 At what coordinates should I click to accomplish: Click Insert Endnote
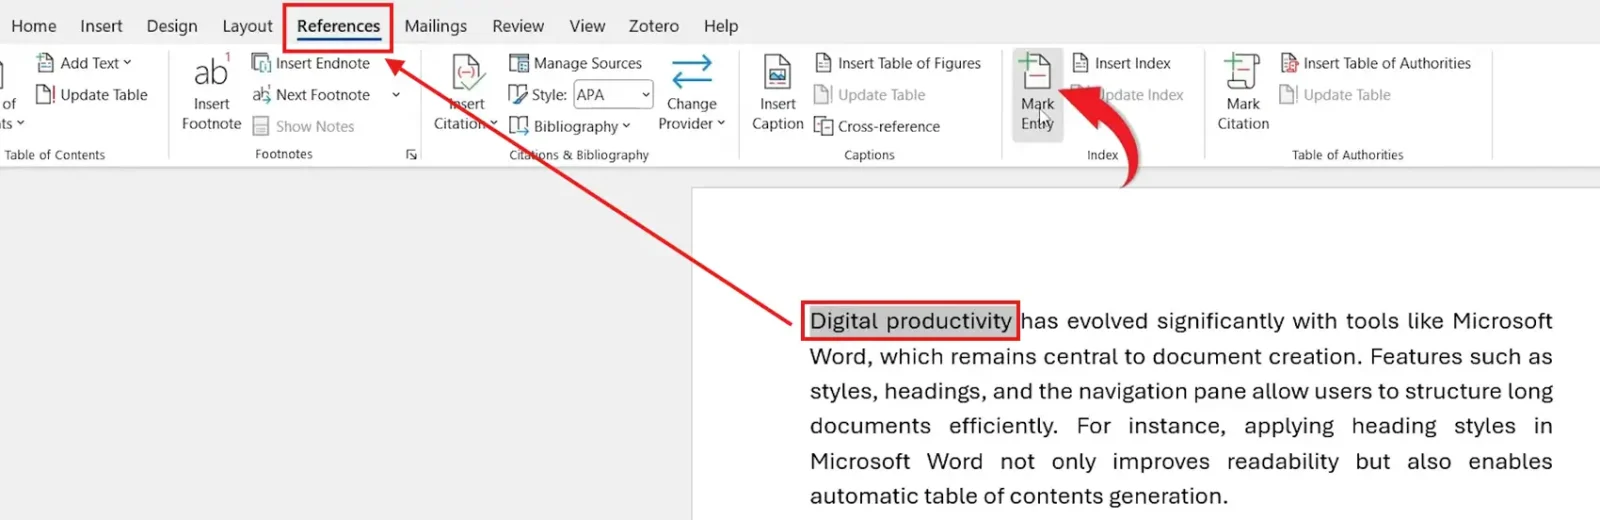[x=311, y=63]
